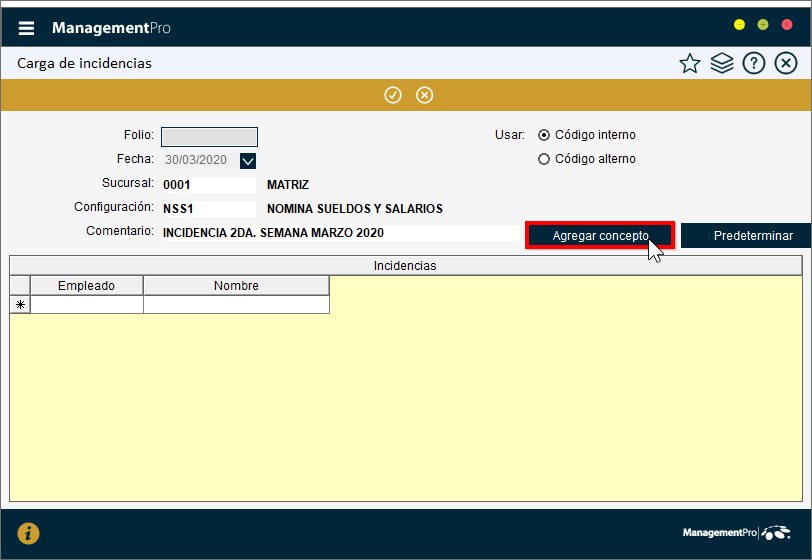This screenshot has width=812, height=560.
Task: Cancel with the X in the gold bar
Action: click(424, 95)
